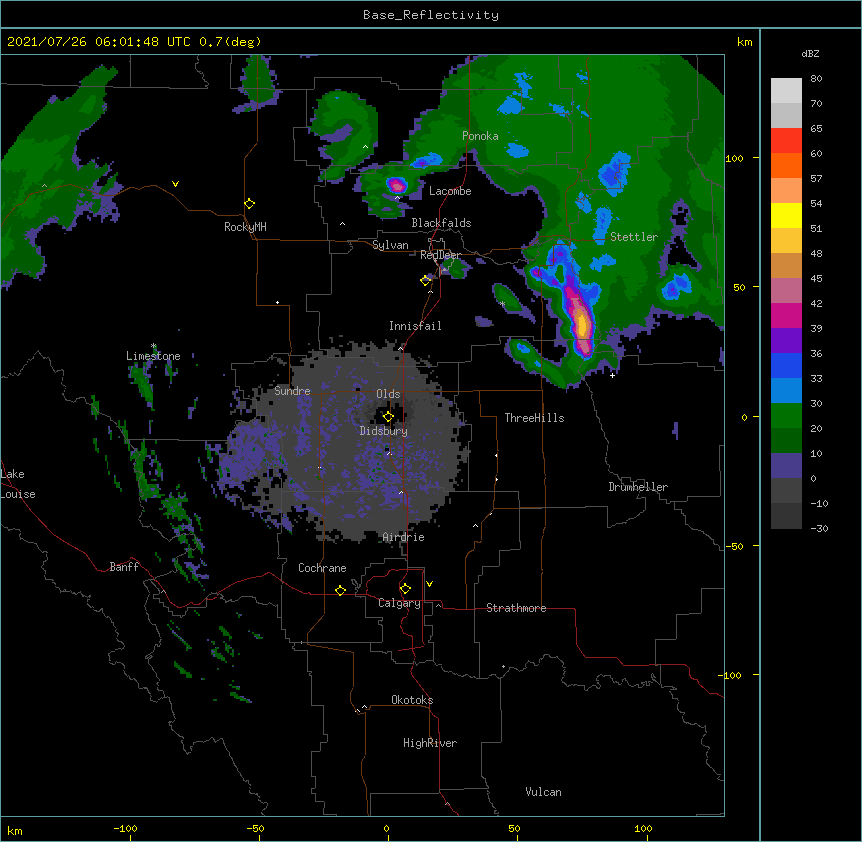Image resolution: width=862 pixels, height=842 pixels.
Task: Click the Lacombe city label
Action: tap(450, 191)
